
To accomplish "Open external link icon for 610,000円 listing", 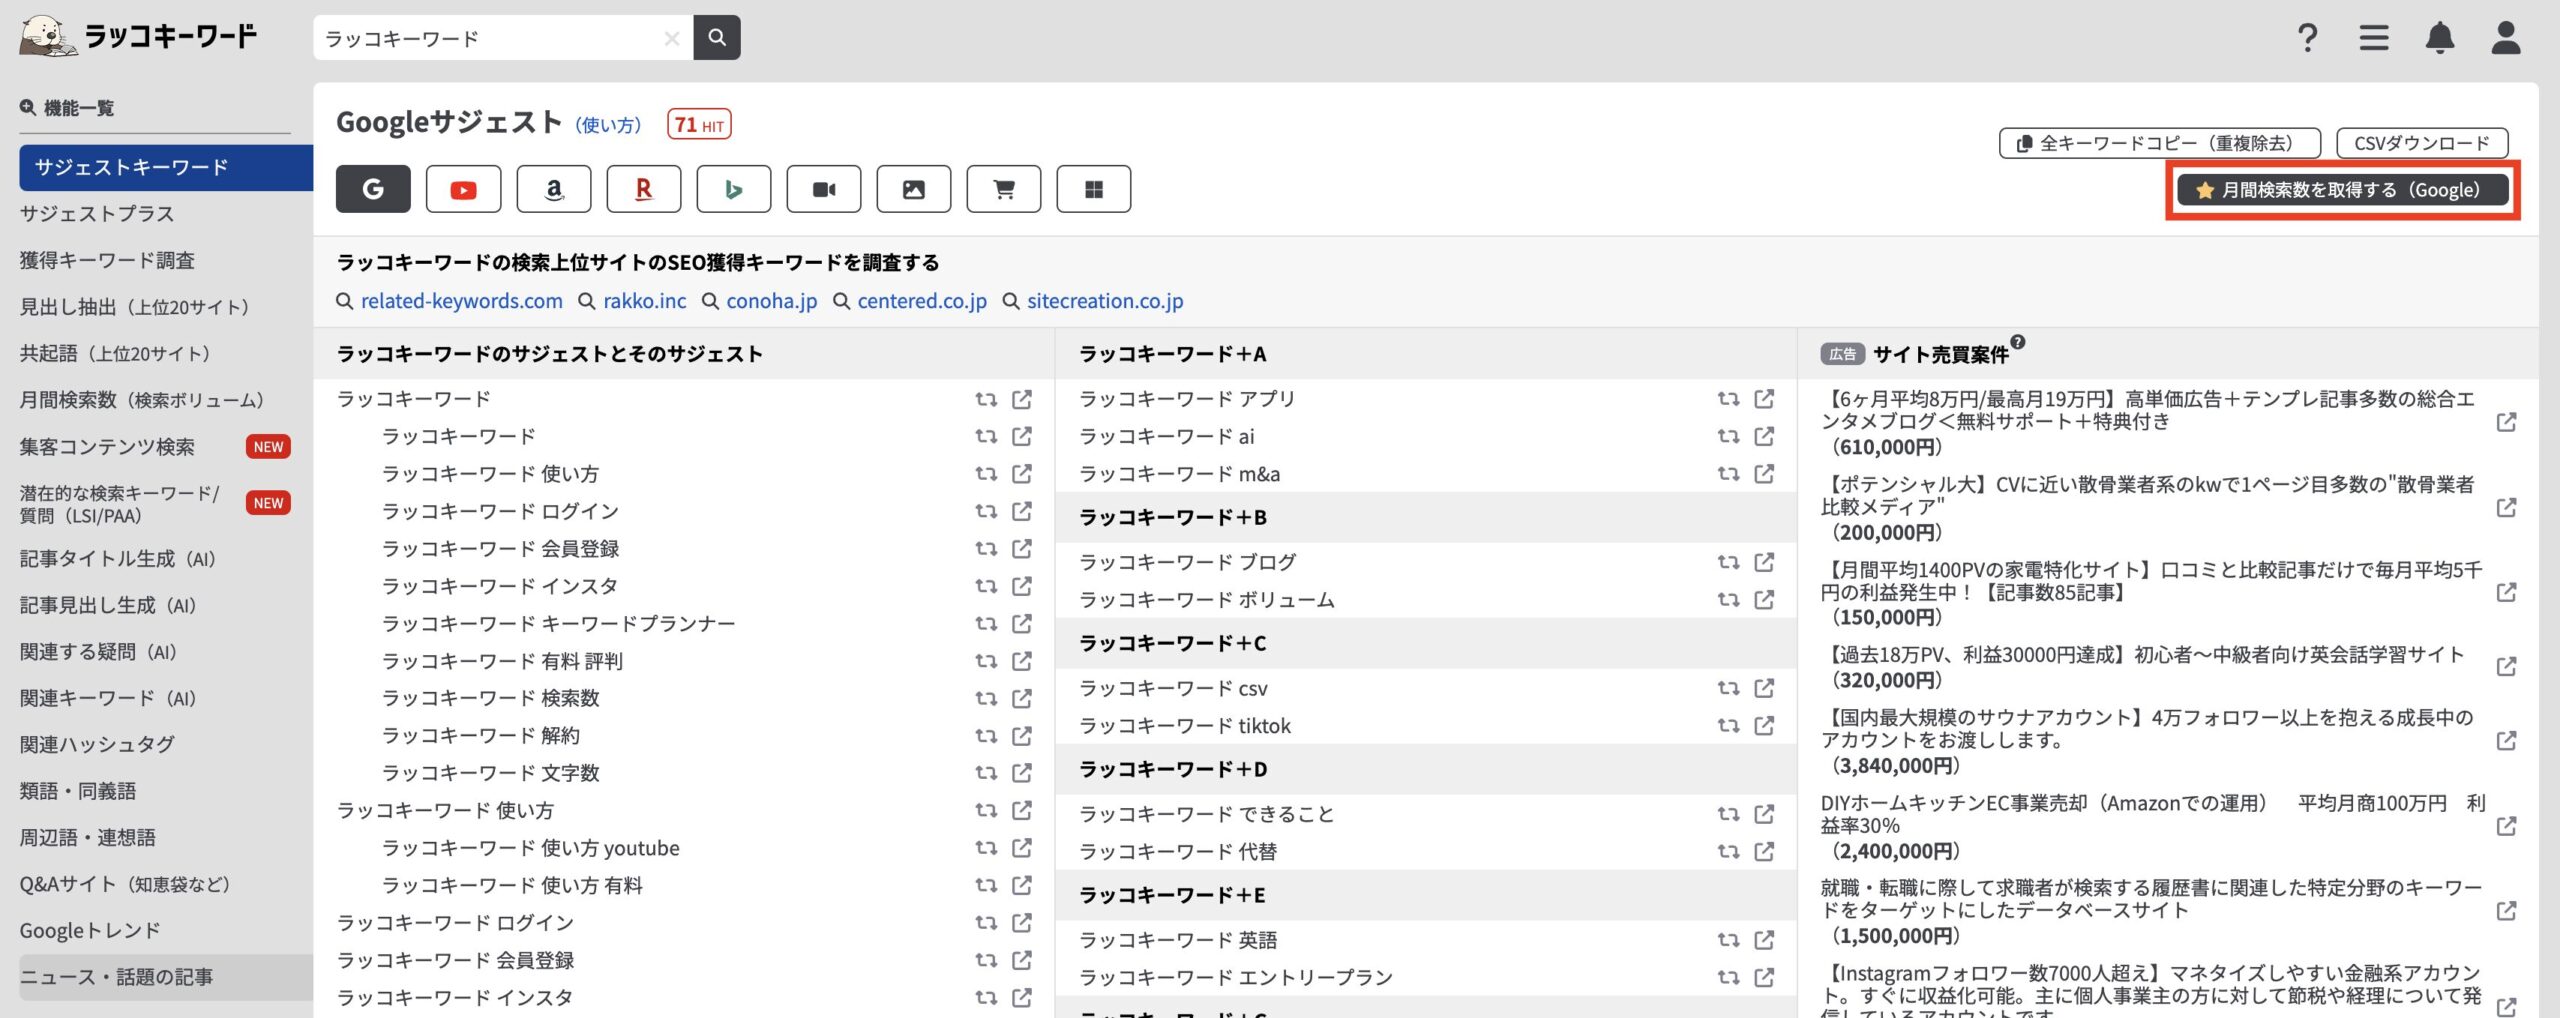I will [x=2506, y=422].
